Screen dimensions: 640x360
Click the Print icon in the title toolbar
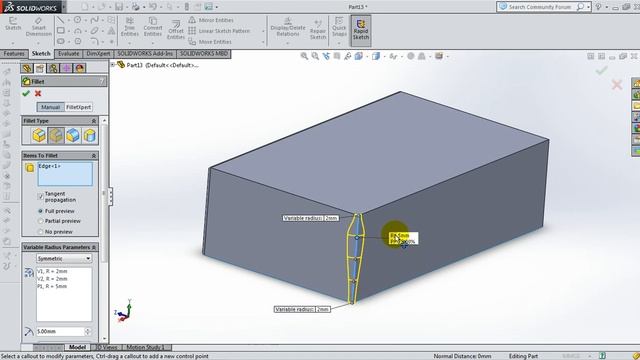pyautogui.click(x=136, y=7)
